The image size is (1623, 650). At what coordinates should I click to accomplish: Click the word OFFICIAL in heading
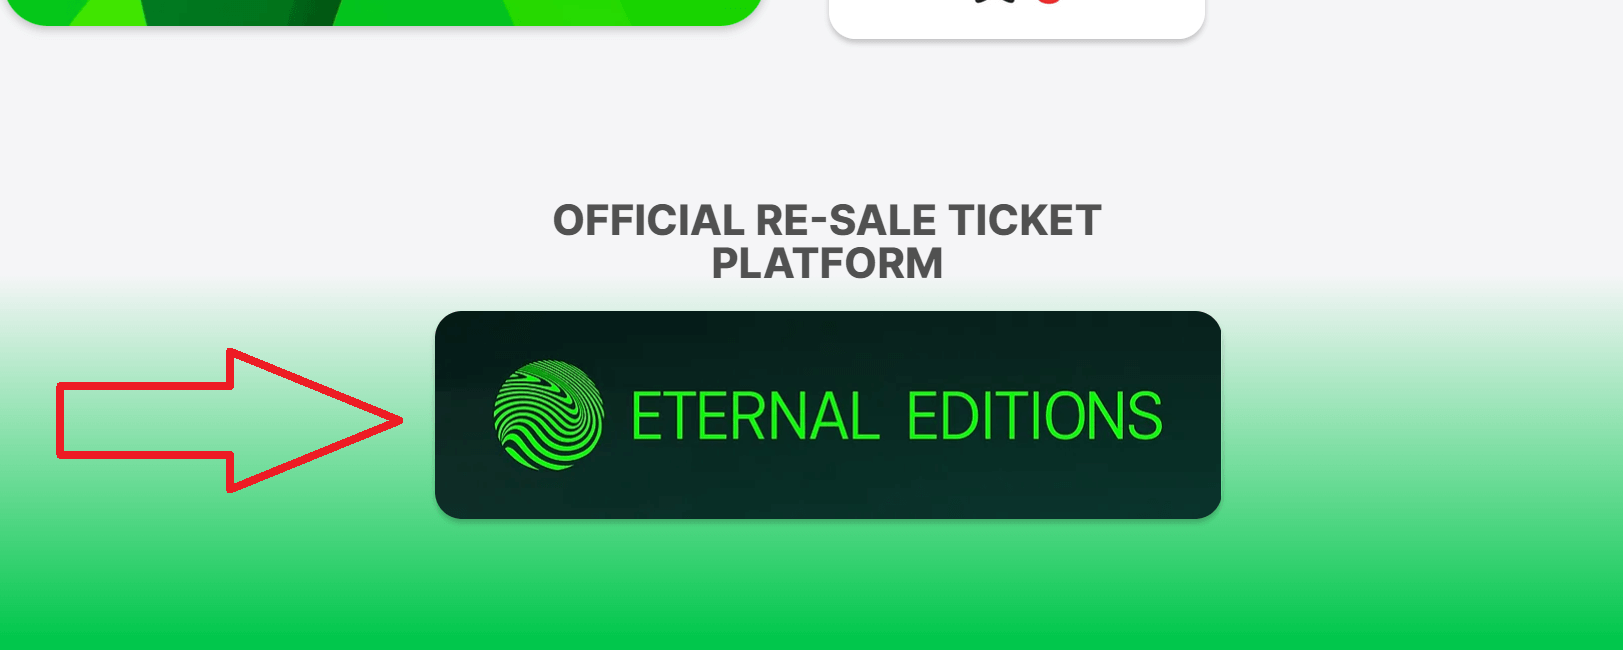click(648, 221)
